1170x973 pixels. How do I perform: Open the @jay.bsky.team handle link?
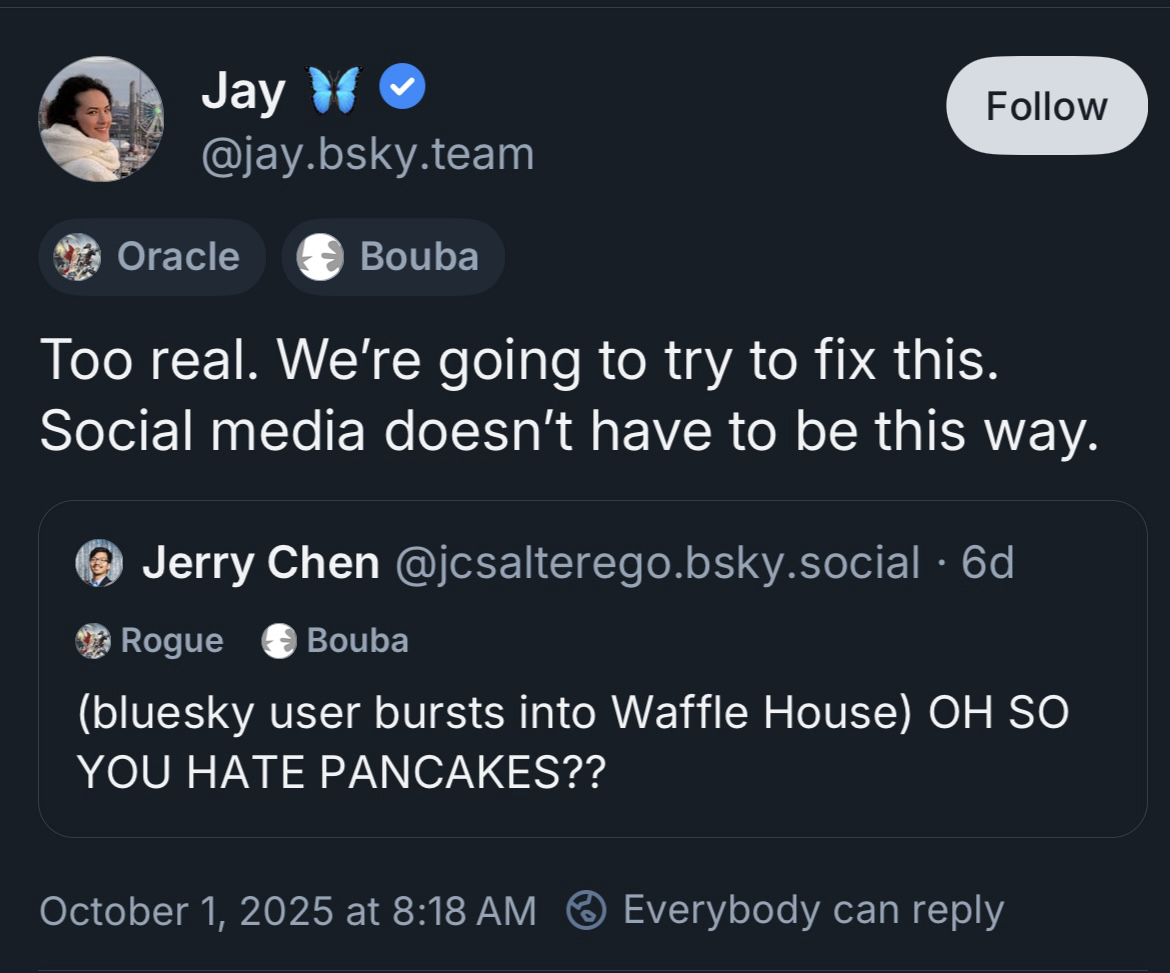pos(368,154)
